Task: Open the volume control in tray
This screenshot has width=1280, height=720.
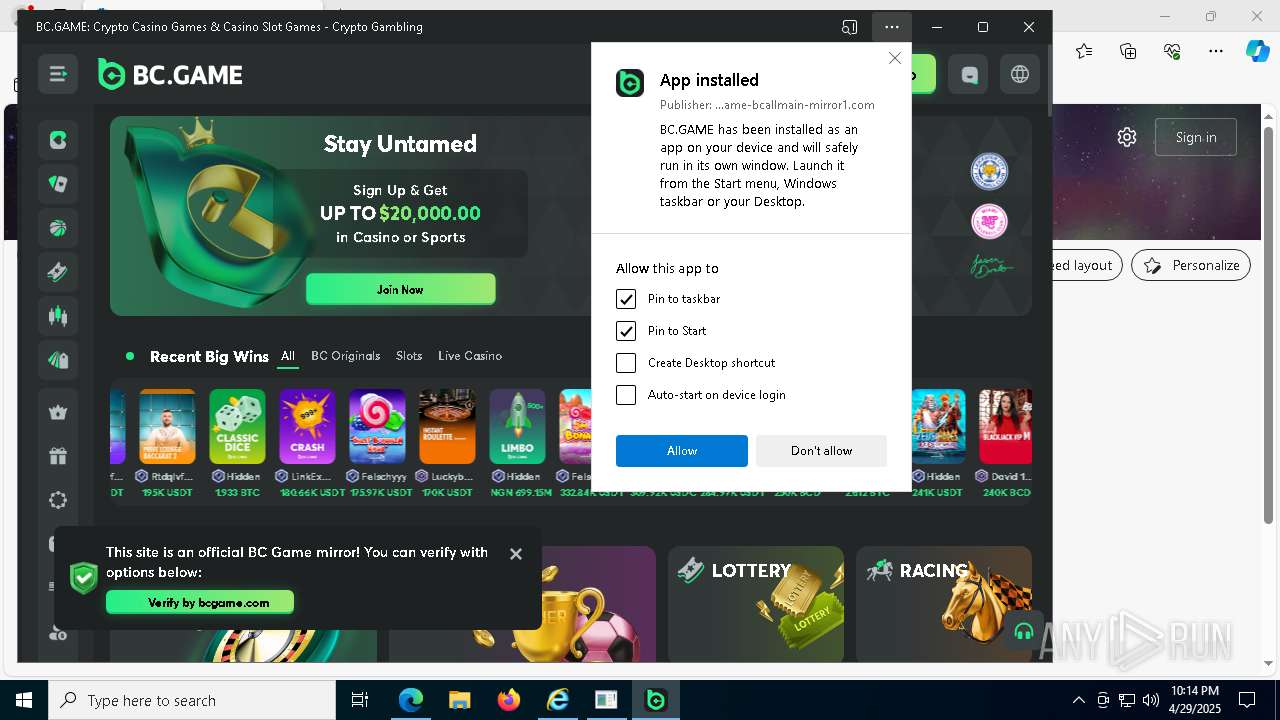Action: (1151, 700)
